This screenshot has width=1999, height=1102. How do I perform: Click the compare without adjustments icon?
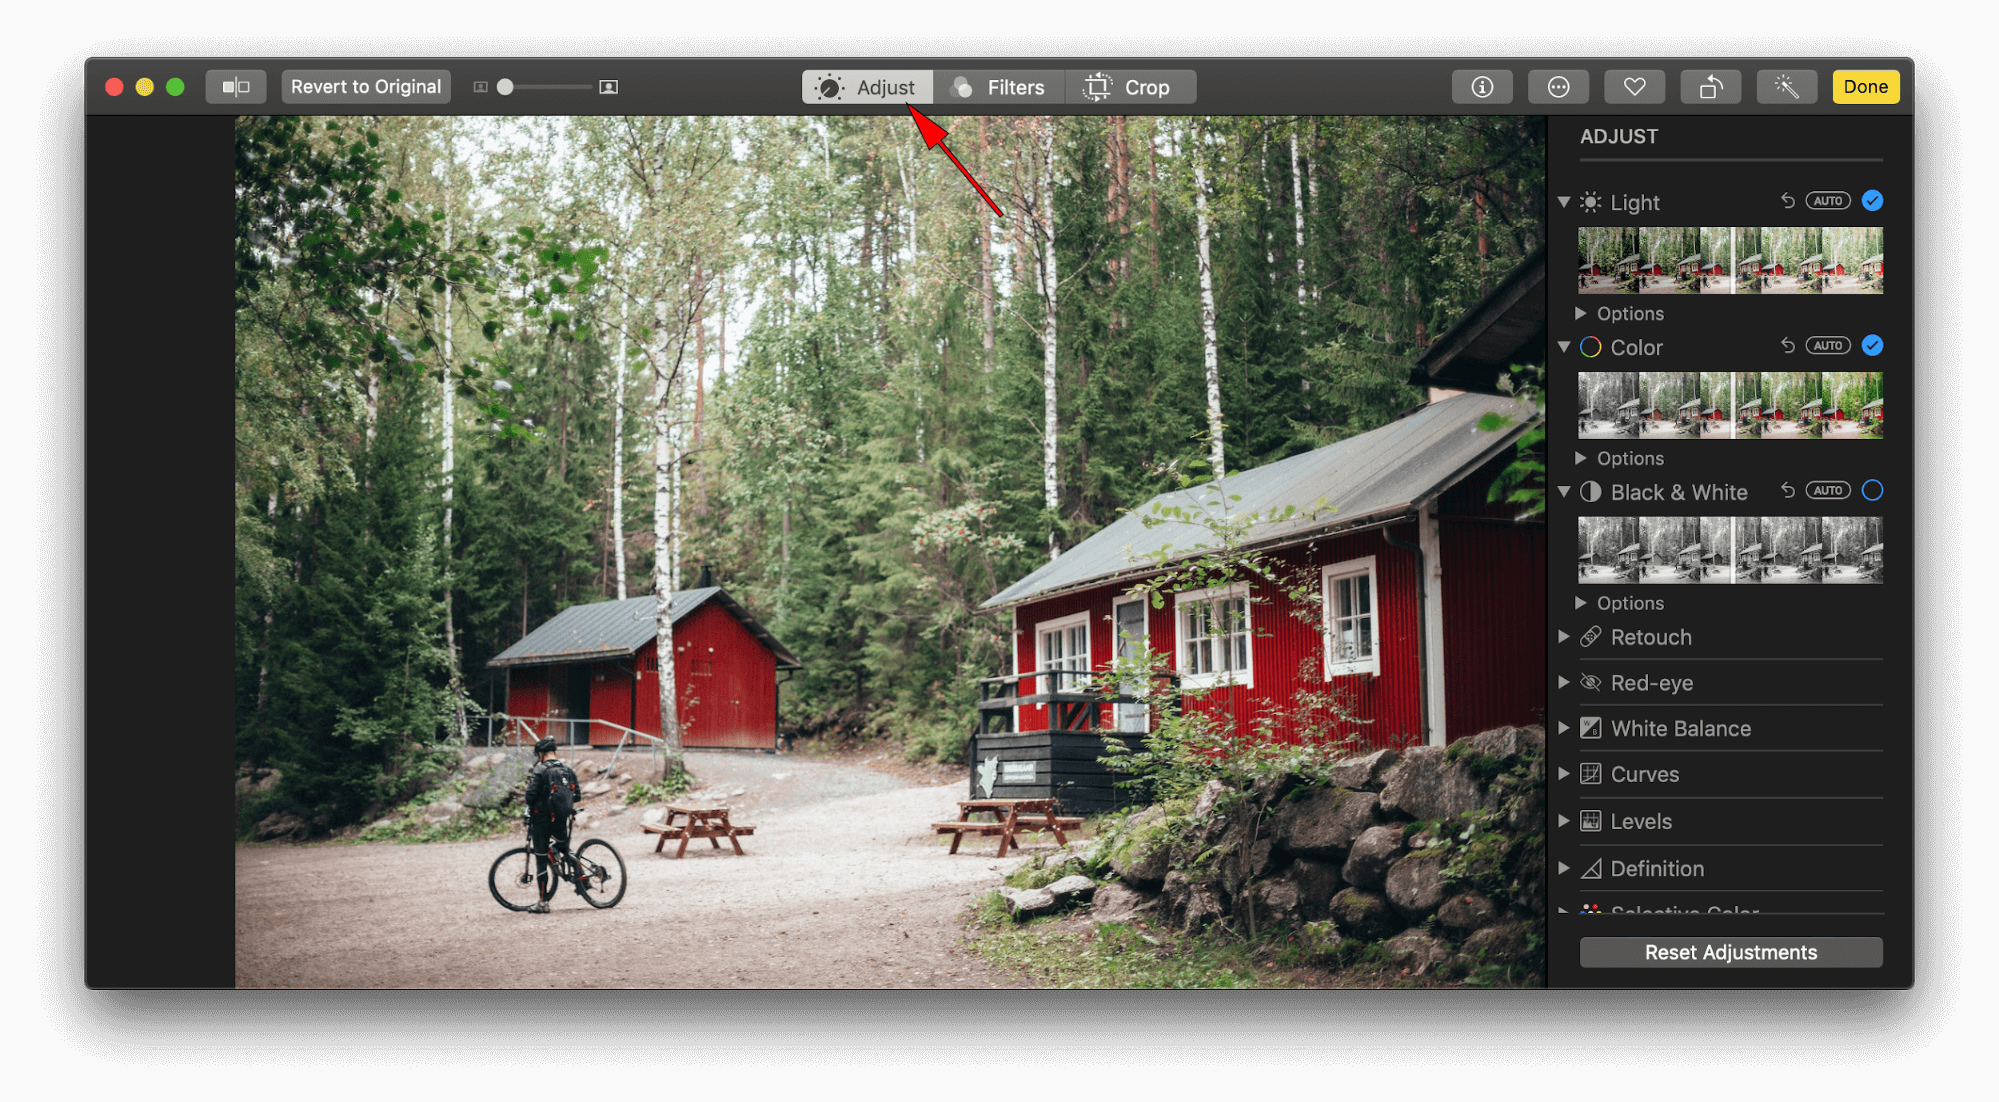(x=236, y=87)
